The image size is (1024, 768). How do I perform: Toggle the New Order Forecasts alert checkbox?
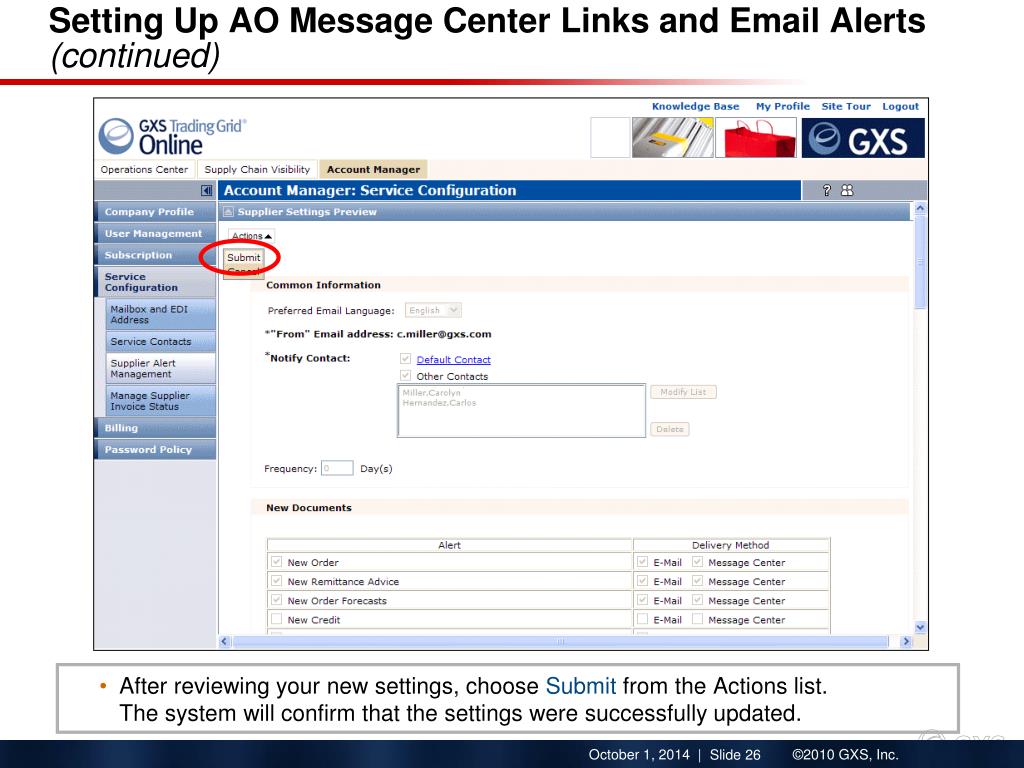276,600
